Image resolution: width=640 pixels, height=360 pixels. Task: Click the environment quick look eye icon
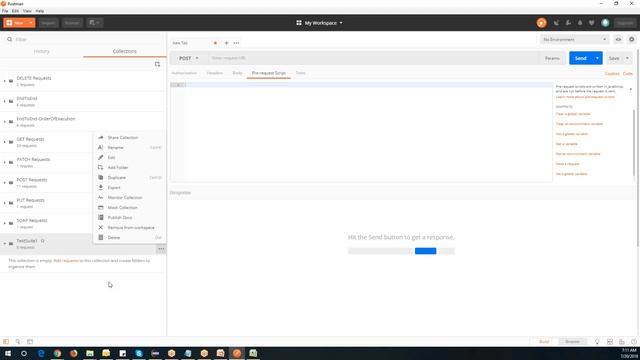click(618, 40)
